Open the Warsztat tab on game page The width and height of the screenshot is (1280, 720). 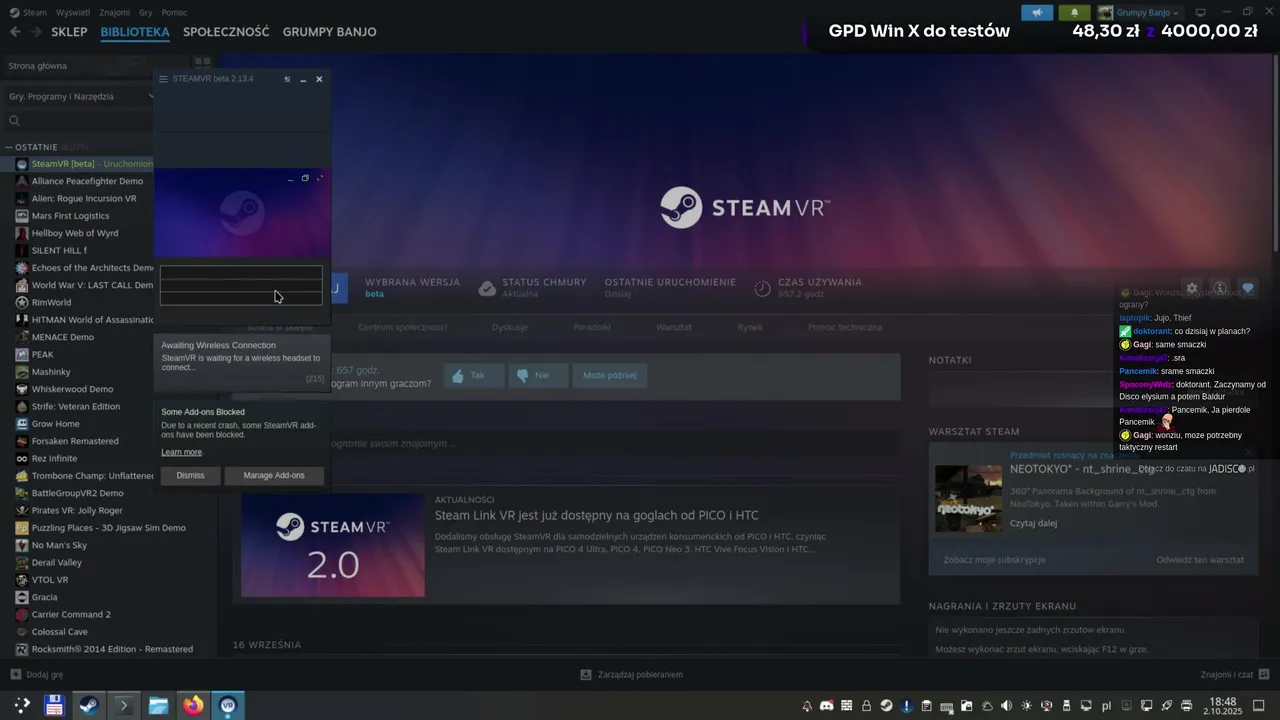674,327
